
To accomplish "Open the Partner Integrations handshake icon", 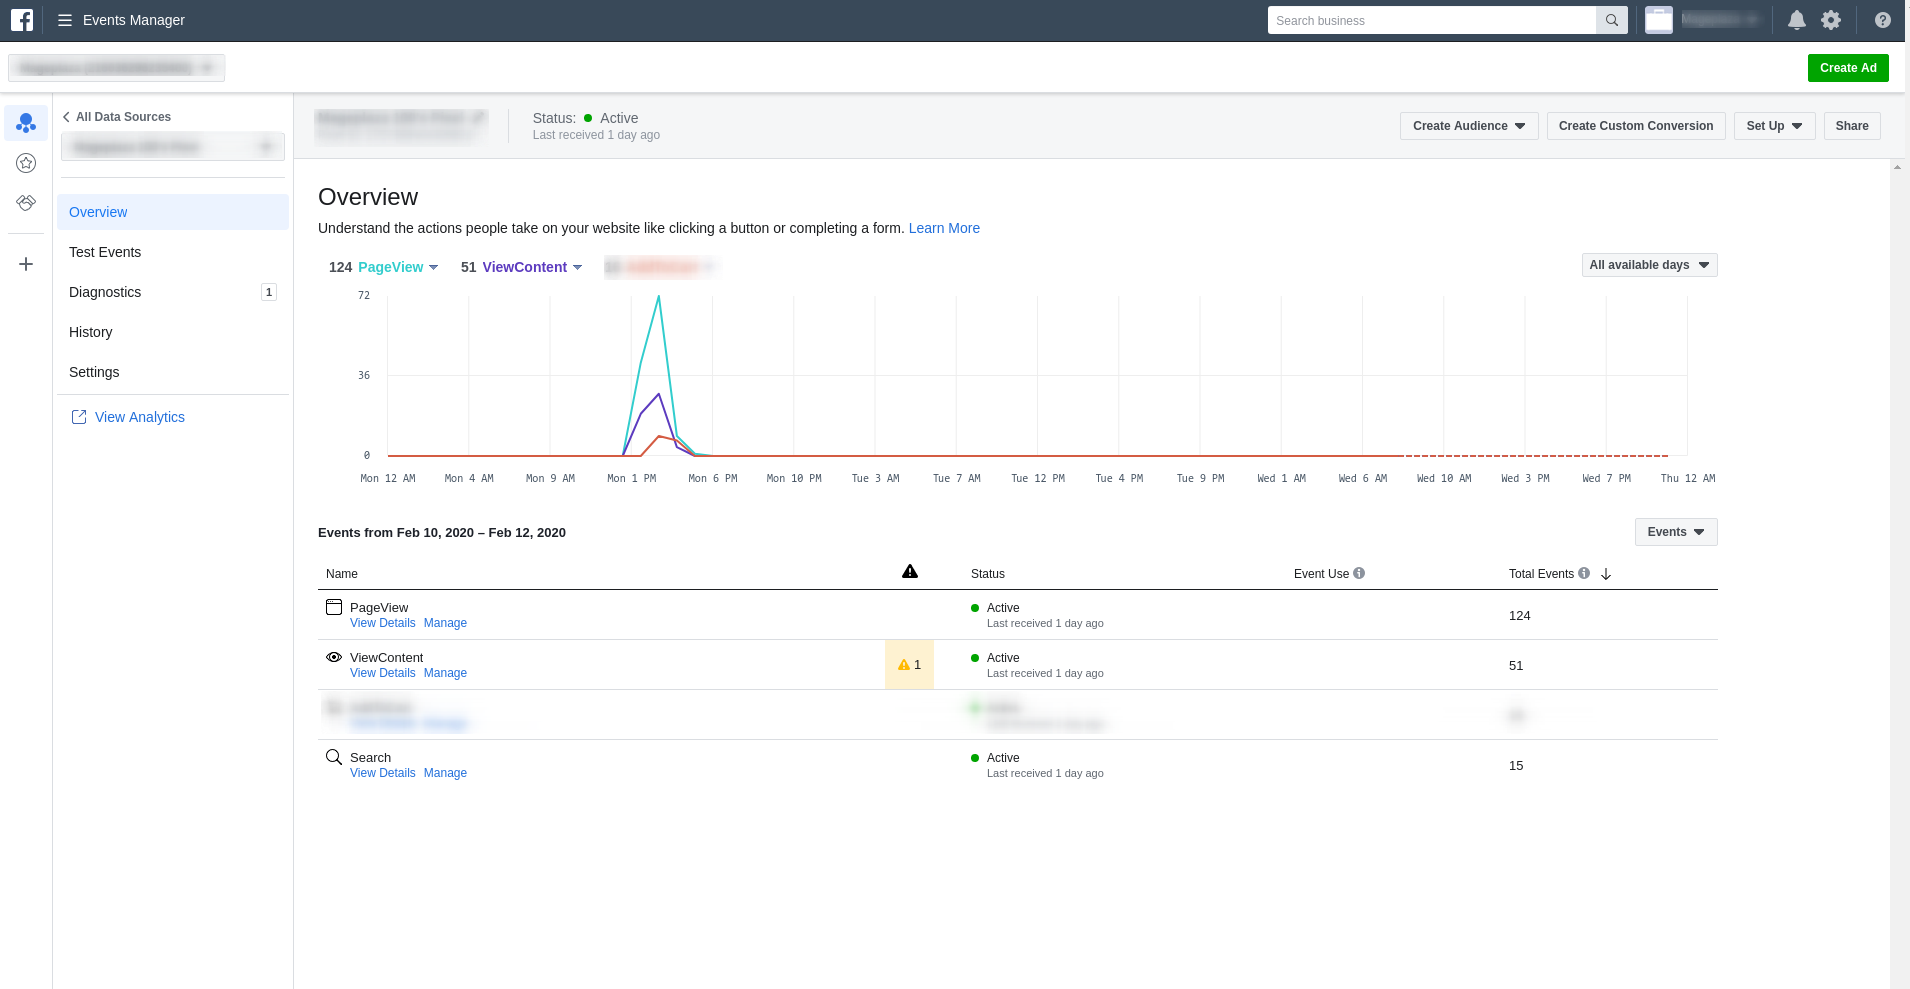I will click(26, 203).
